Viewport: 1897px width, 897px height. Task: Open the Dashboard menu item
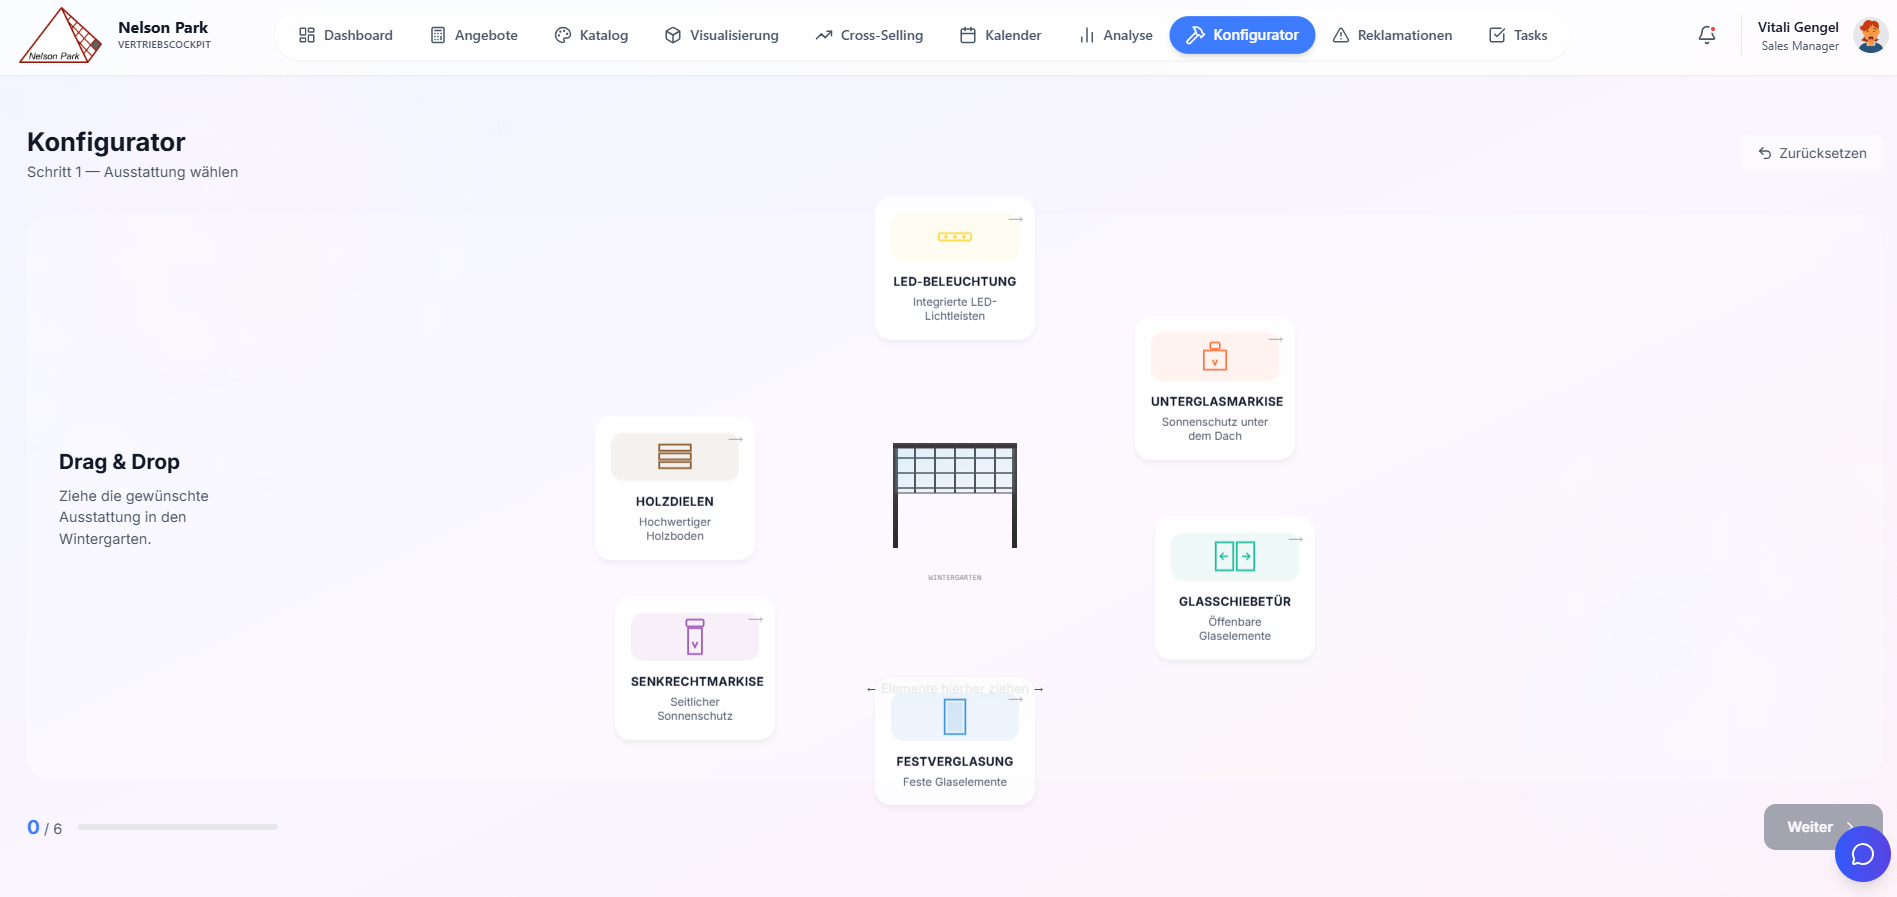click(346, 35)
